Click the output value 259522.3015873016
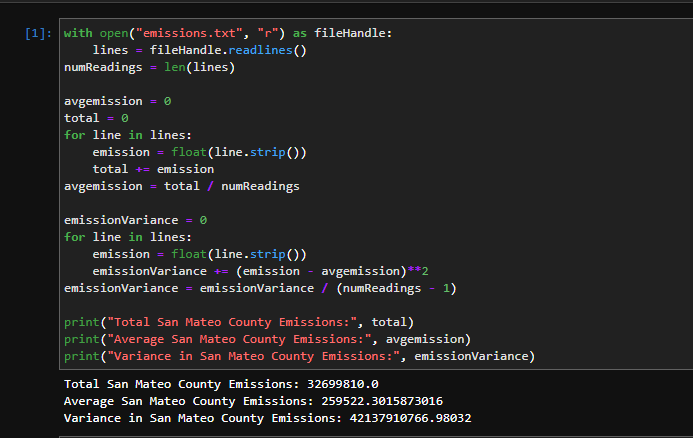 click(382, 401)
